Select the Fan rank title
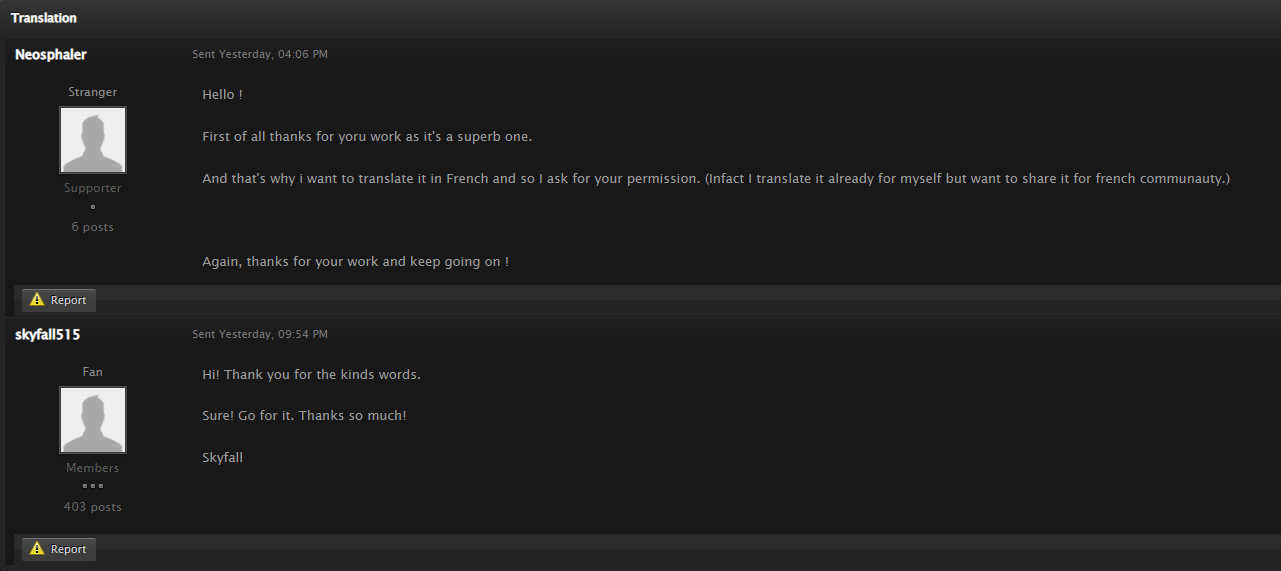Screen dimensions: 1281x571 pos(93,372)
